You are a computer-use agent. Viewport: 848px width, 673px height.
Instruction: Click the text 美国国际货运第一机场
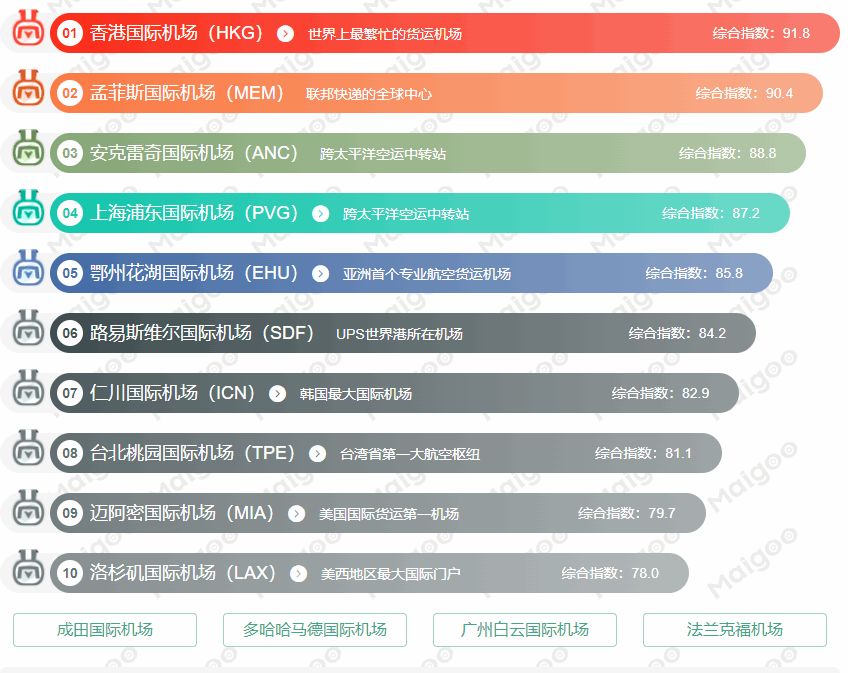[x=389, y=514]
